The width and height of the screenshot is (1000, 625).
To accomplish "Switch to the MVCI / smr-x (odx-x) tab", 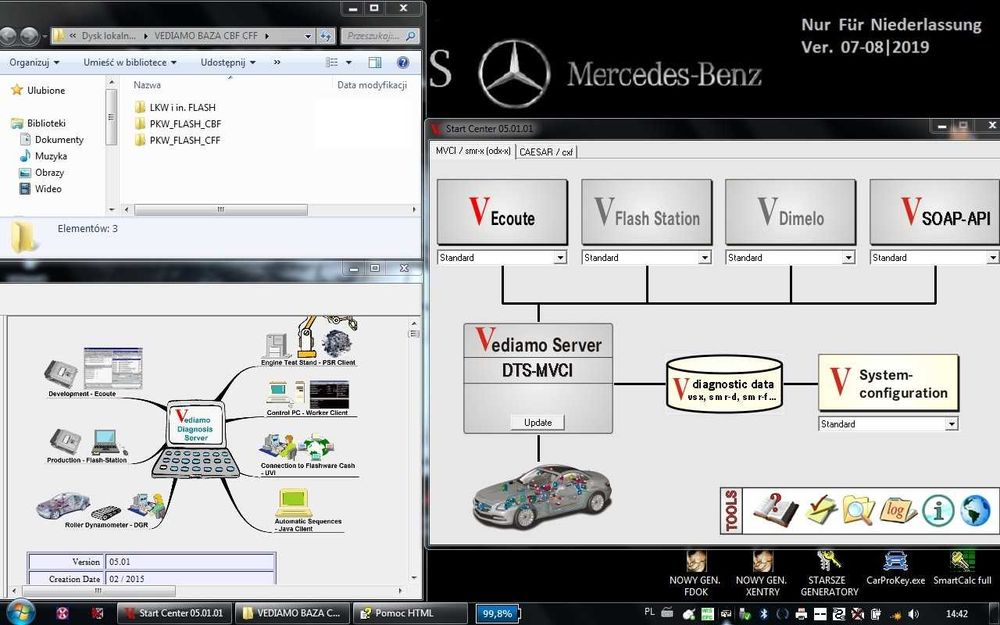I will click(x=473, y=151).
